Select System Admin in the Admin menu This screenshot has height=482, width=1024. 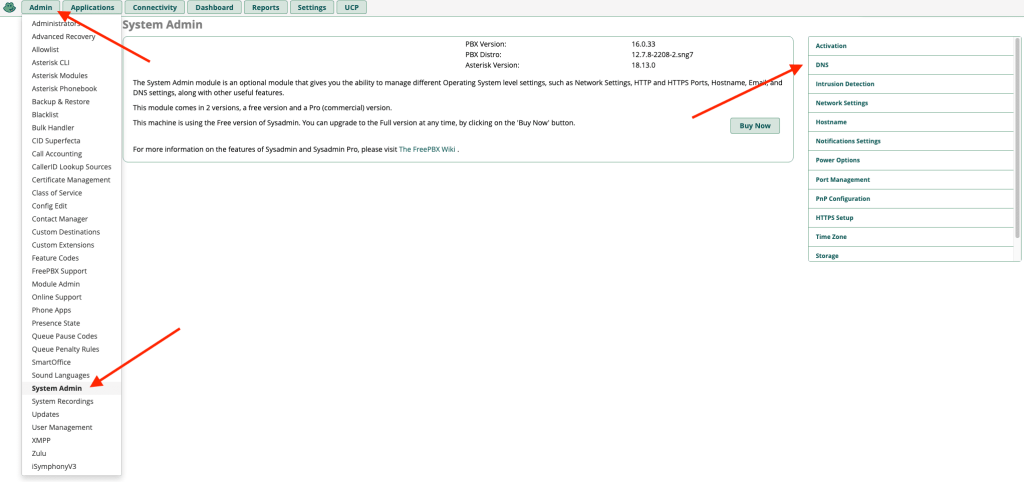(x=57, y=388)
